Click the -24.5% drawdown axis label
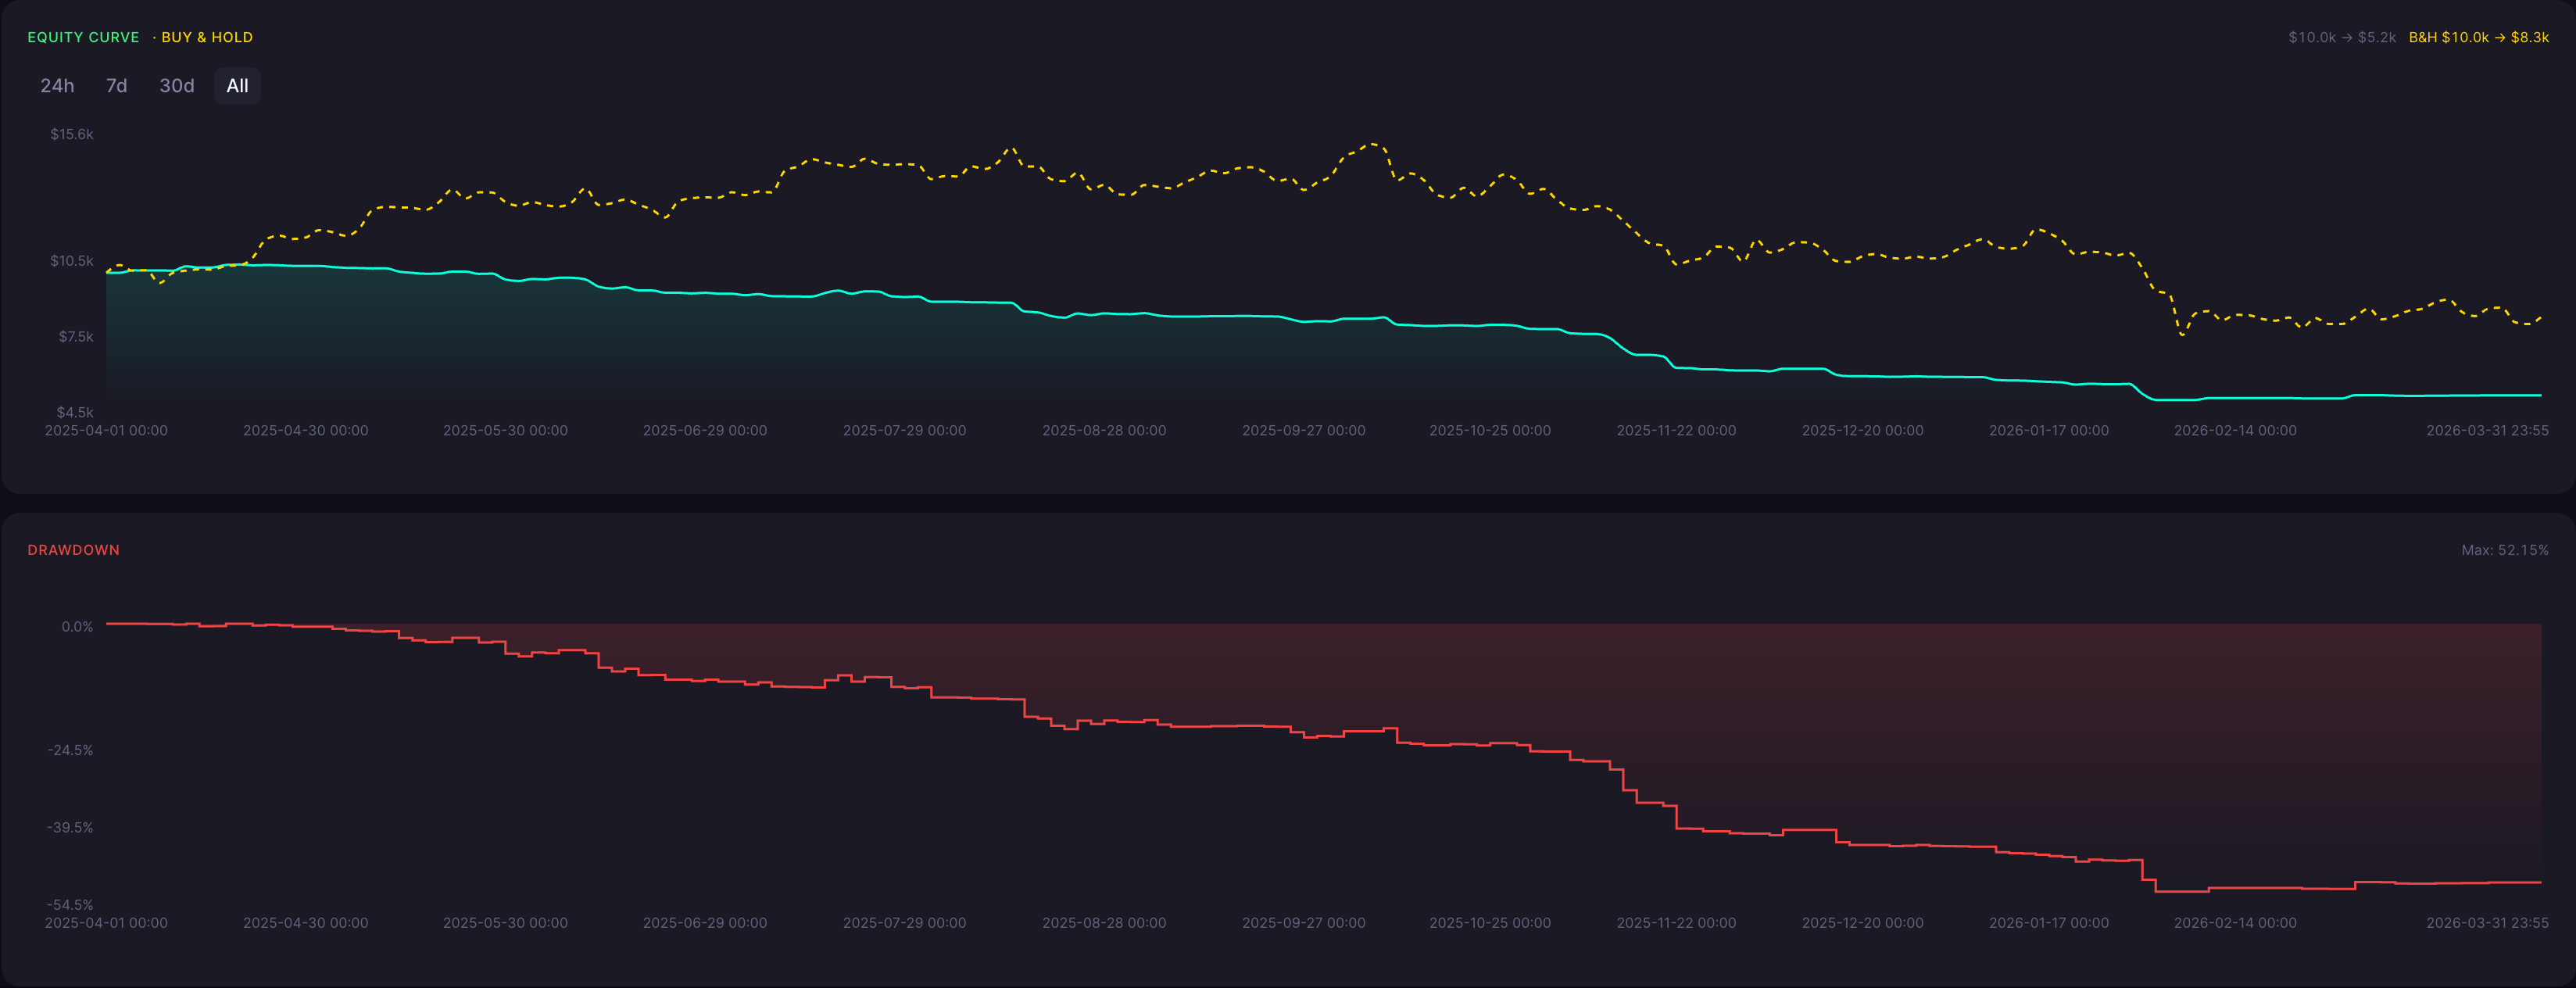Viewport: 2576px width, 988px height. coord(70,750)
